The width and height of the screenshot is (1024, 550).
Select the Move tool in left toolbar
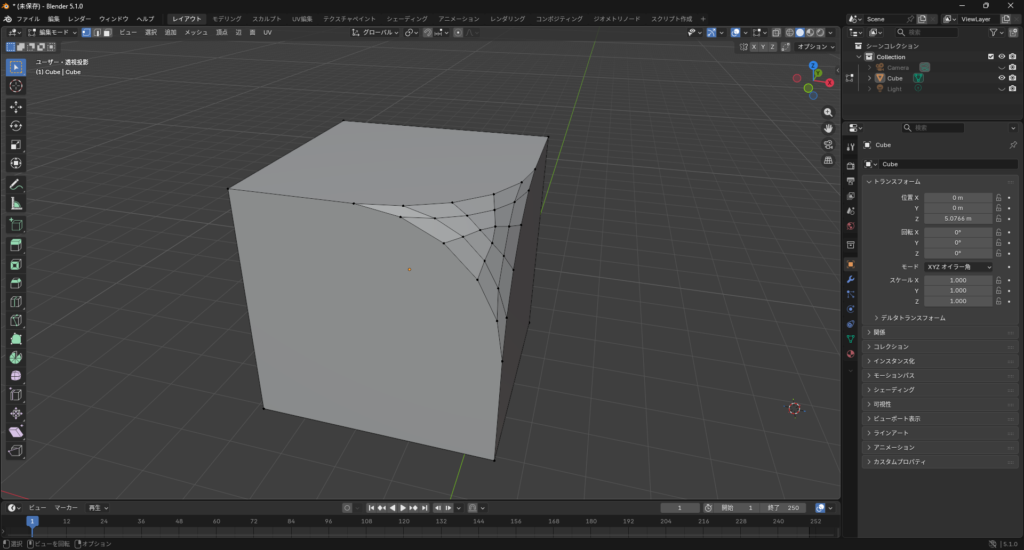pos(16,107)
